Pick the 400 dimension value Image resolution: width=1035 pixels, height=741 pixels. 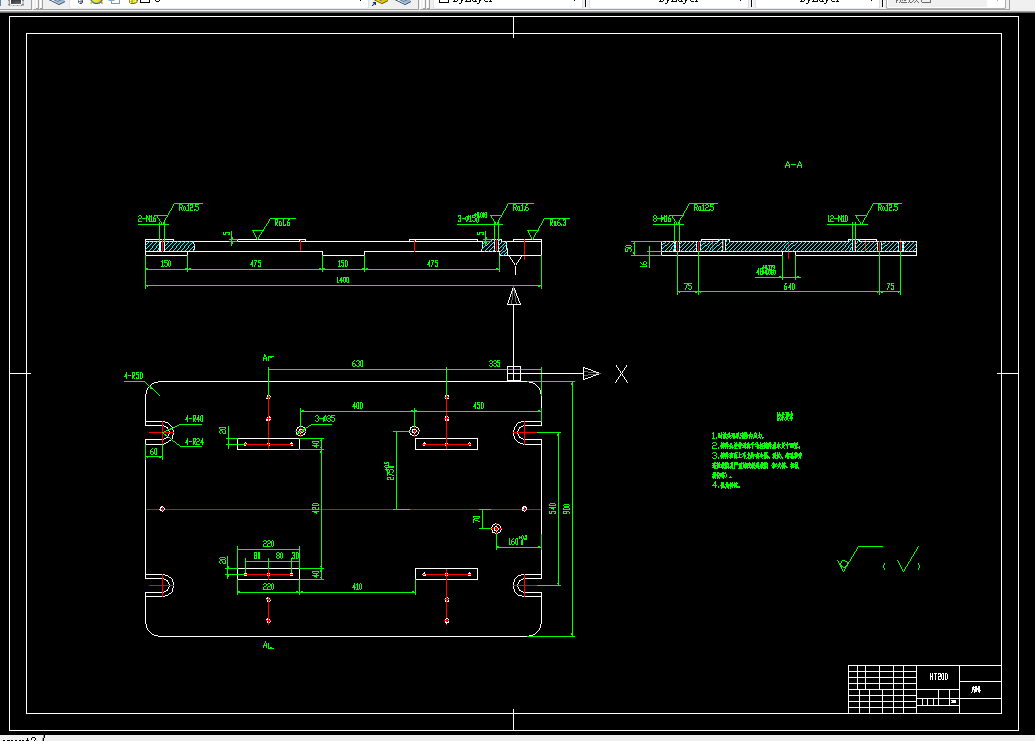click(357, 405)
